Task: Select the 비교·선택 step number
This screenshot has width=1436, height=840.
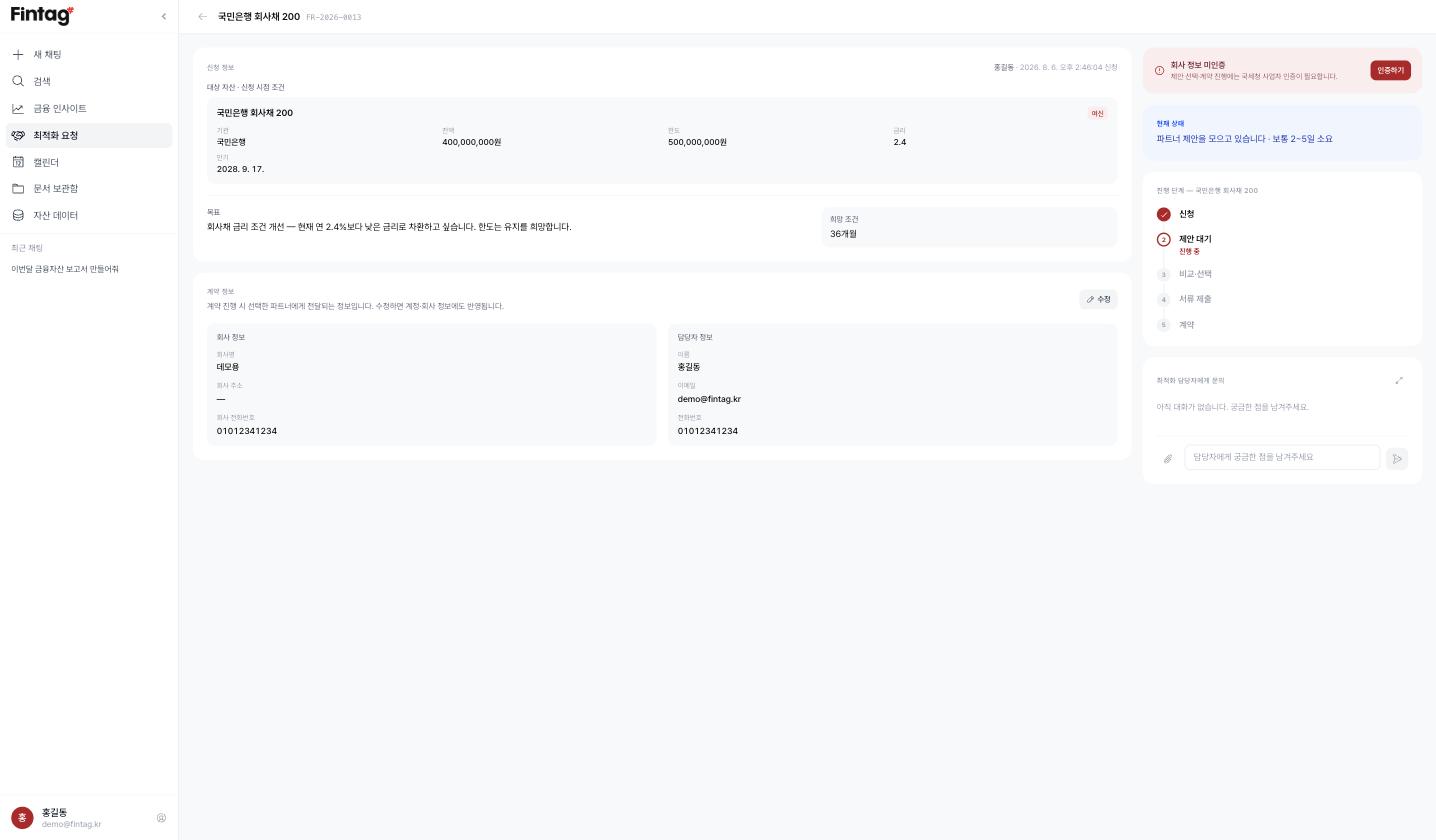Action: [1163, 274]
